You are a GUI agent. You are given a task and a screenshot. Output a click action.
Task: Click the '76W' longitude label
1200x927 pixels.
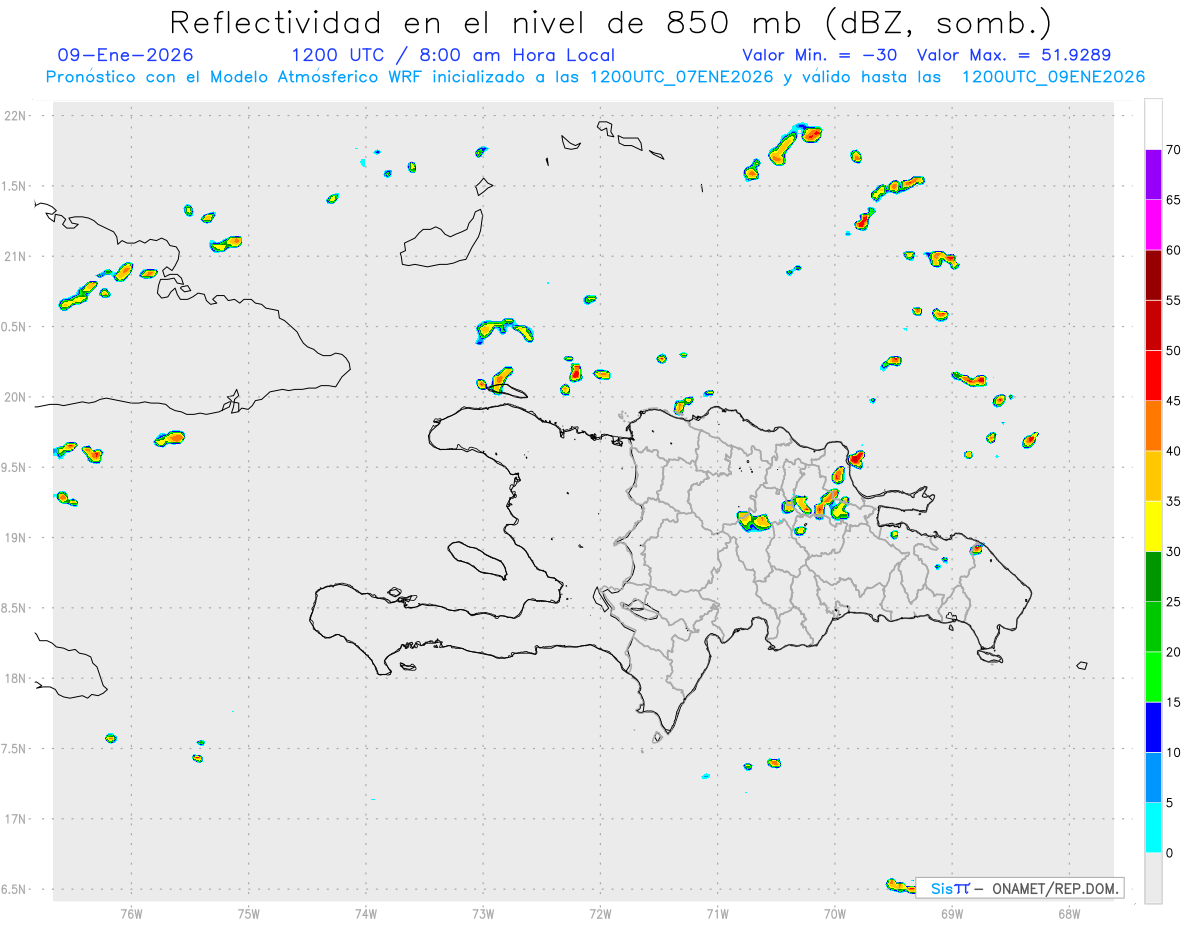[131, 913]
